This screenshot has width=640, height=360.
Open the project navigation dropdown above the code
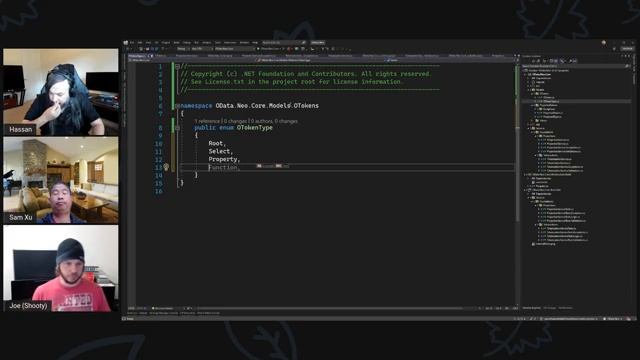(x=192, y=60)
